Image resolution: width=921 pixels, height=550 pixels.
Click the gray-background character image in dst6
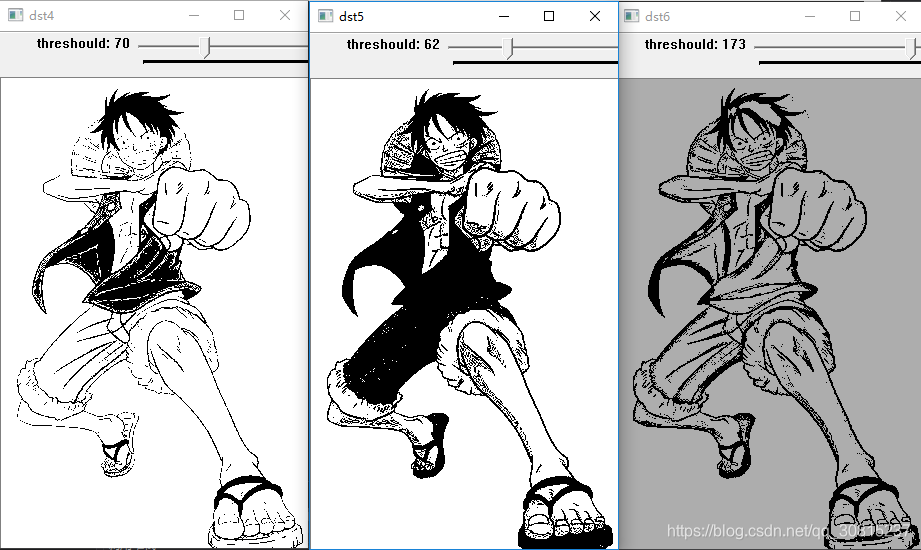pyautogui.click(x=770, y=314)
